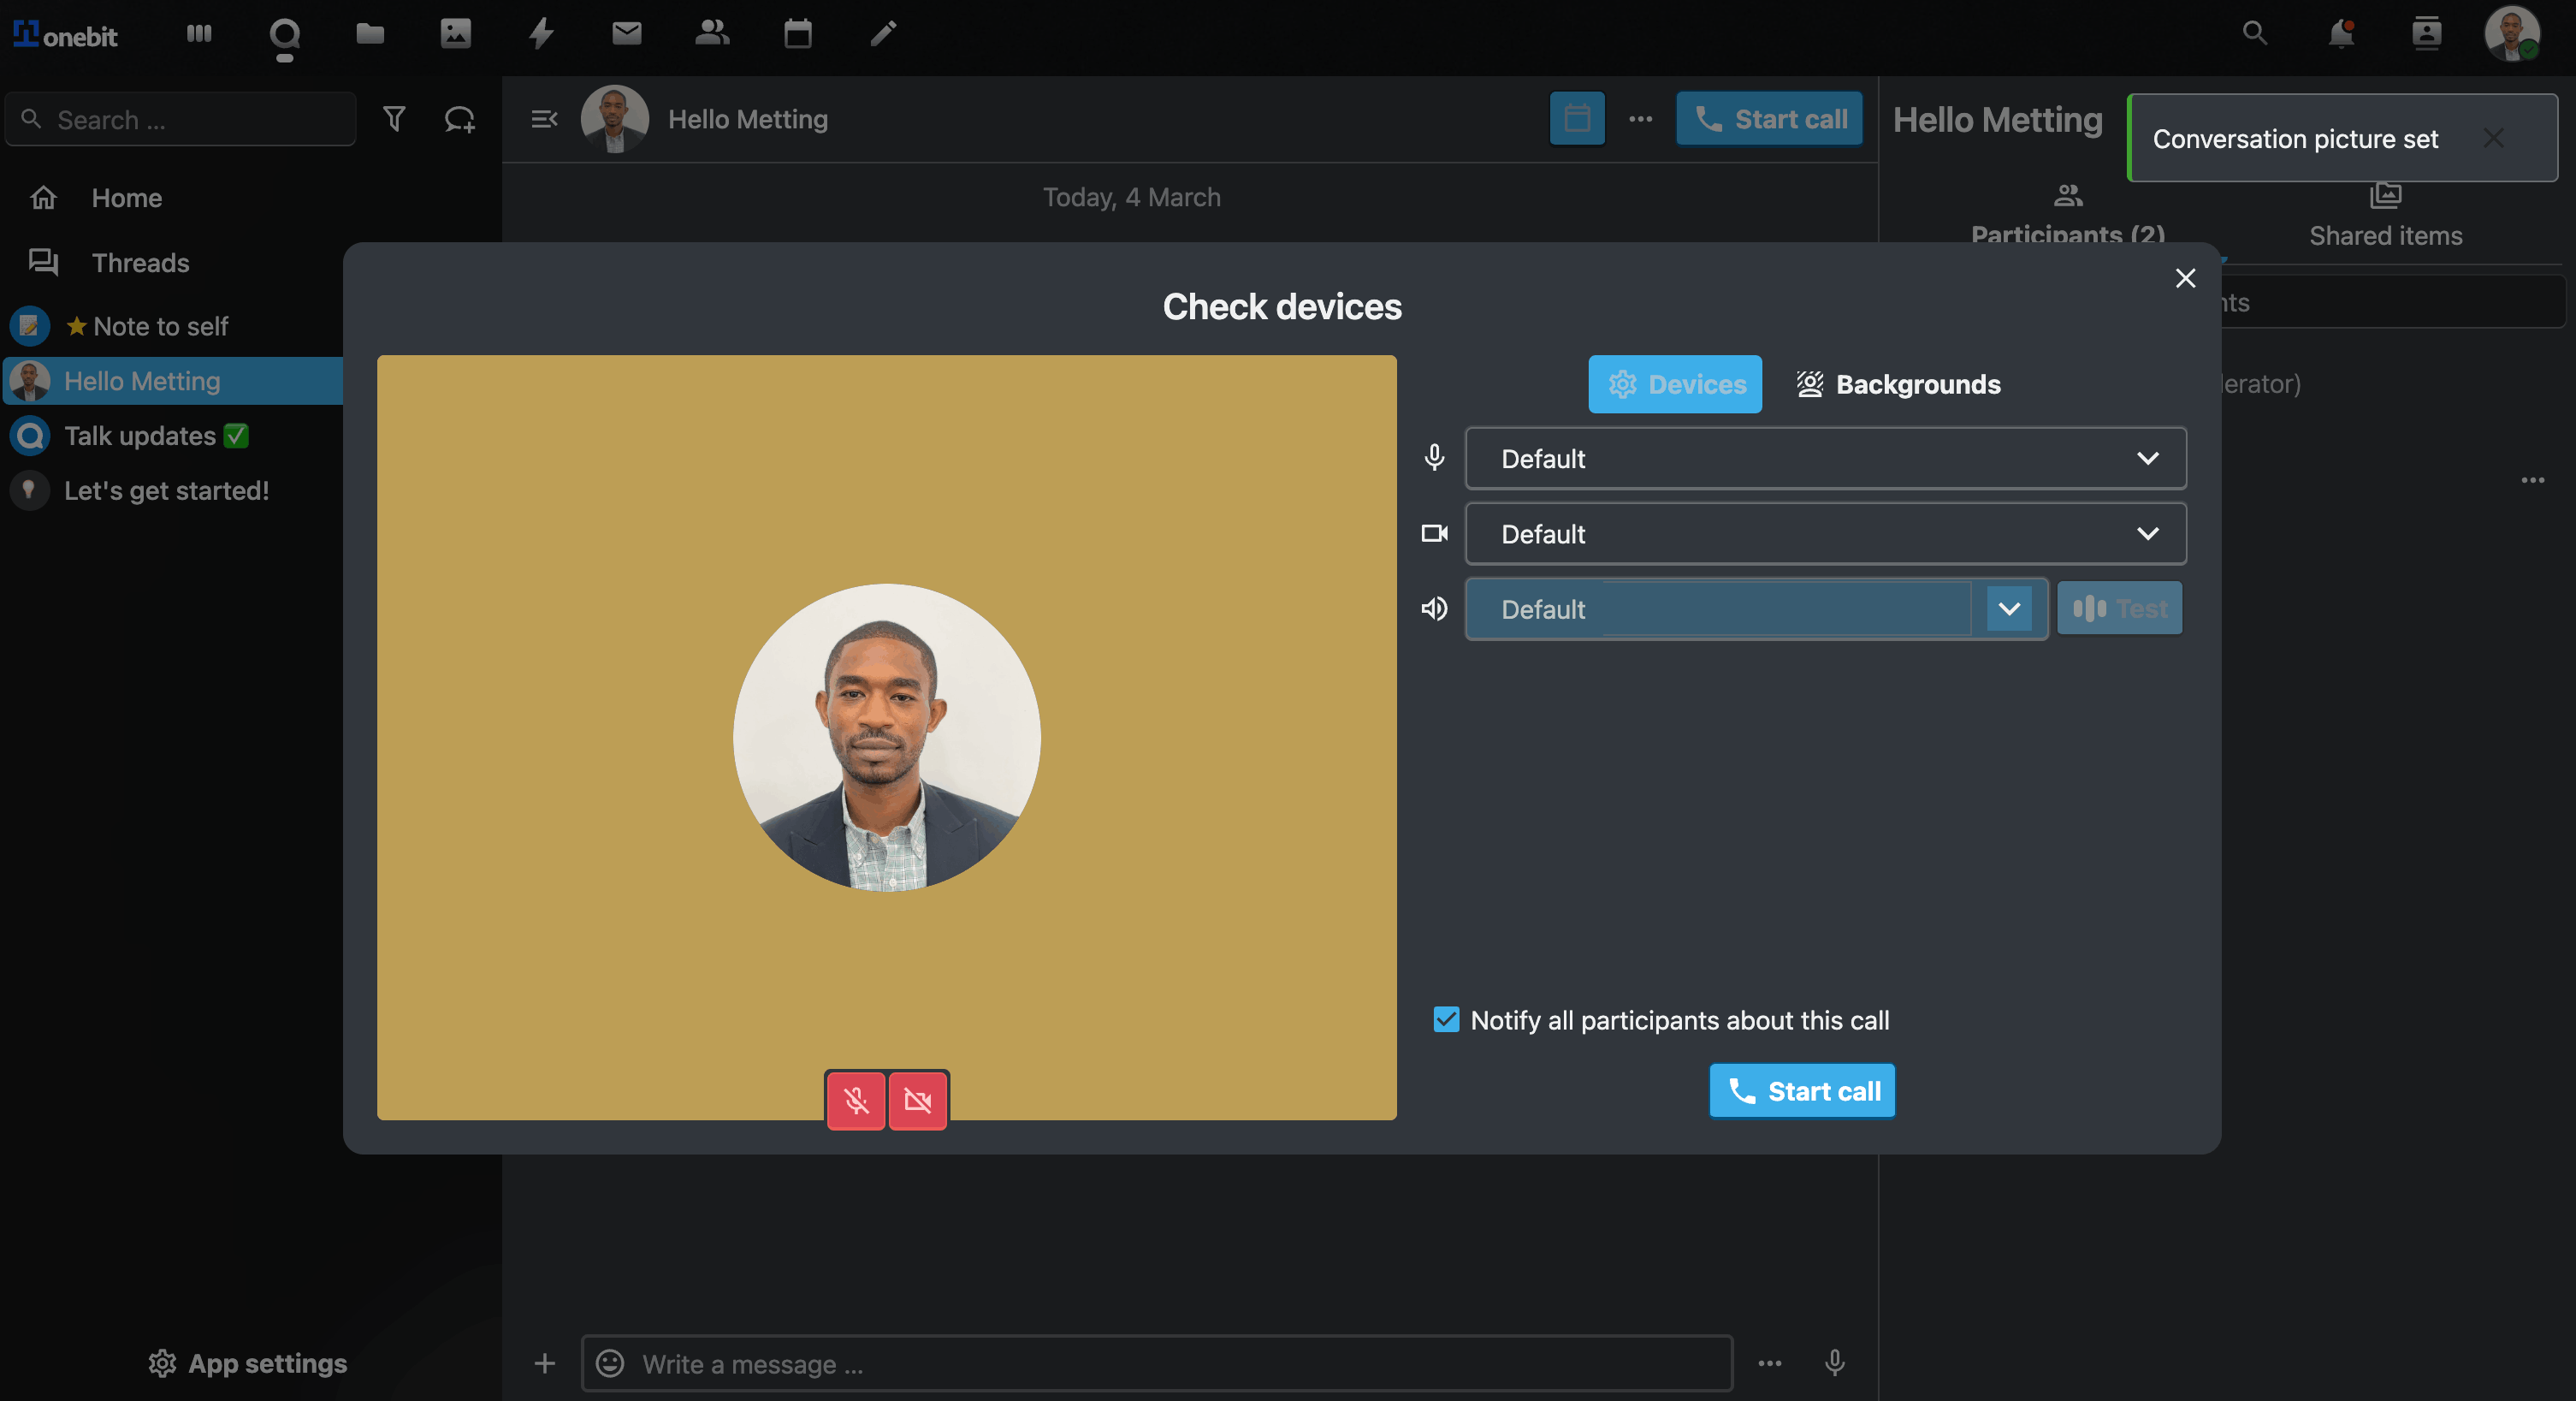Open the Photos app icon
Viewport: 2576px width, 1401px height.
click(456, 34)
